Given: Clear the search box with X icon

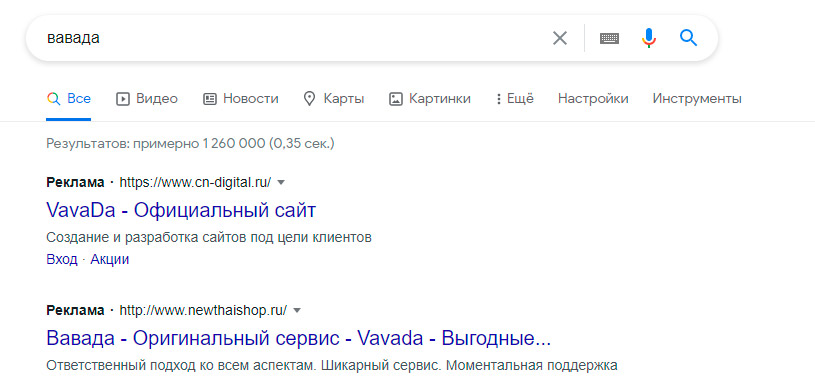Looking at the screenshot, I should click(x=559, y=38).
